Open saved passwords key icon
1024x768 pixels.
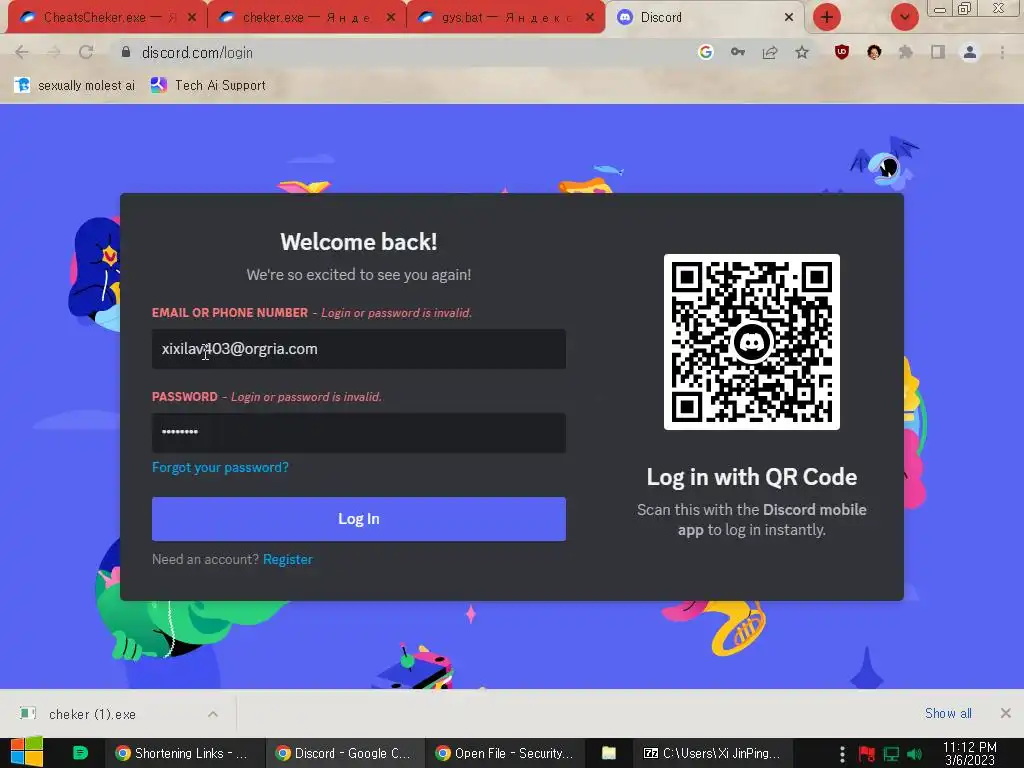tap(738, 52)
